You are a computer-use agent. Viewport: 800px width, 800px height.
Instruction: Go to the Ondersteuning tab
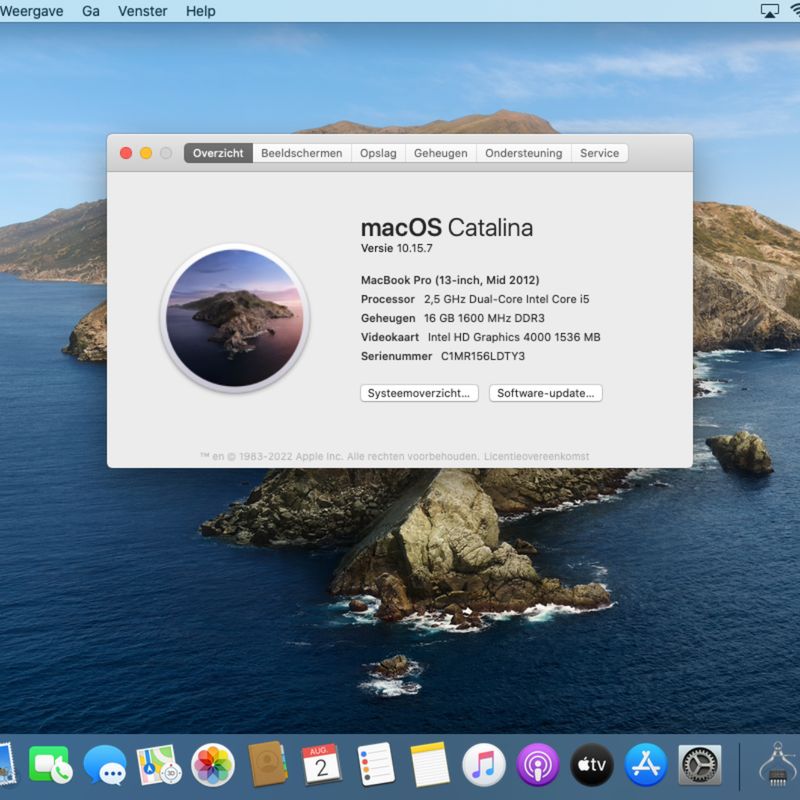point(523,153)
